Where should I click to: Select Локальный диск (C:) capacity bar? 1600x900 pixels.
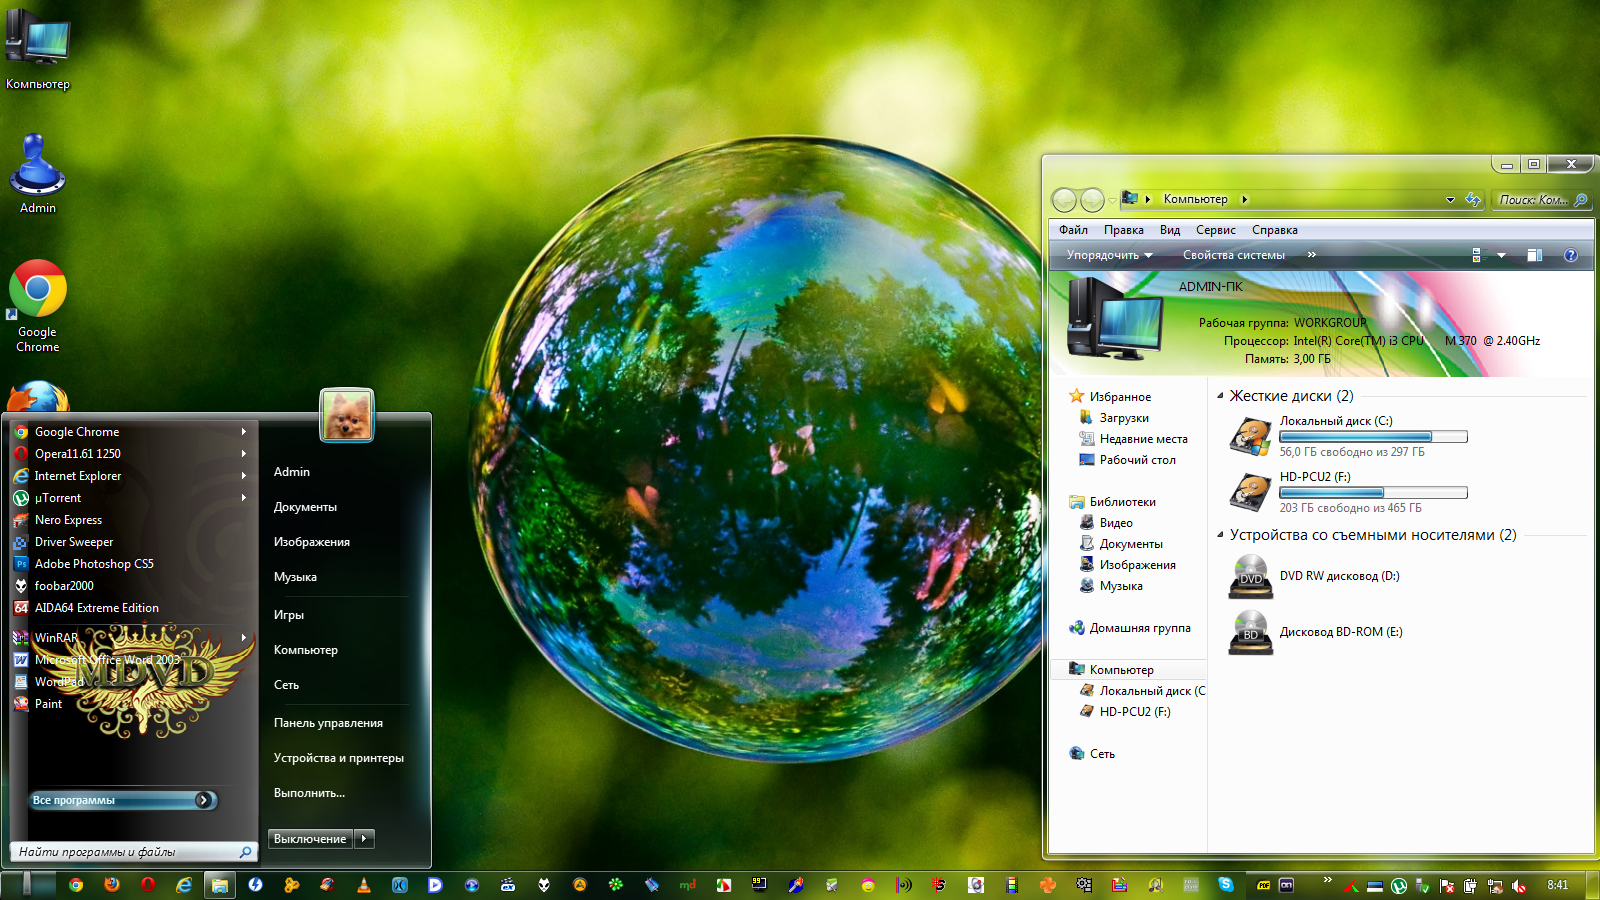click(x=1373, y=437)
